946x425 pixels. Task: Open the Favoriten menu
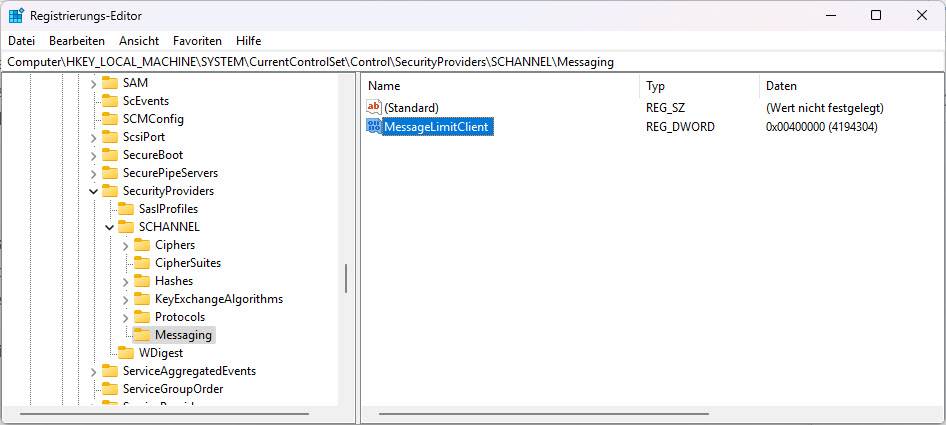197,41
